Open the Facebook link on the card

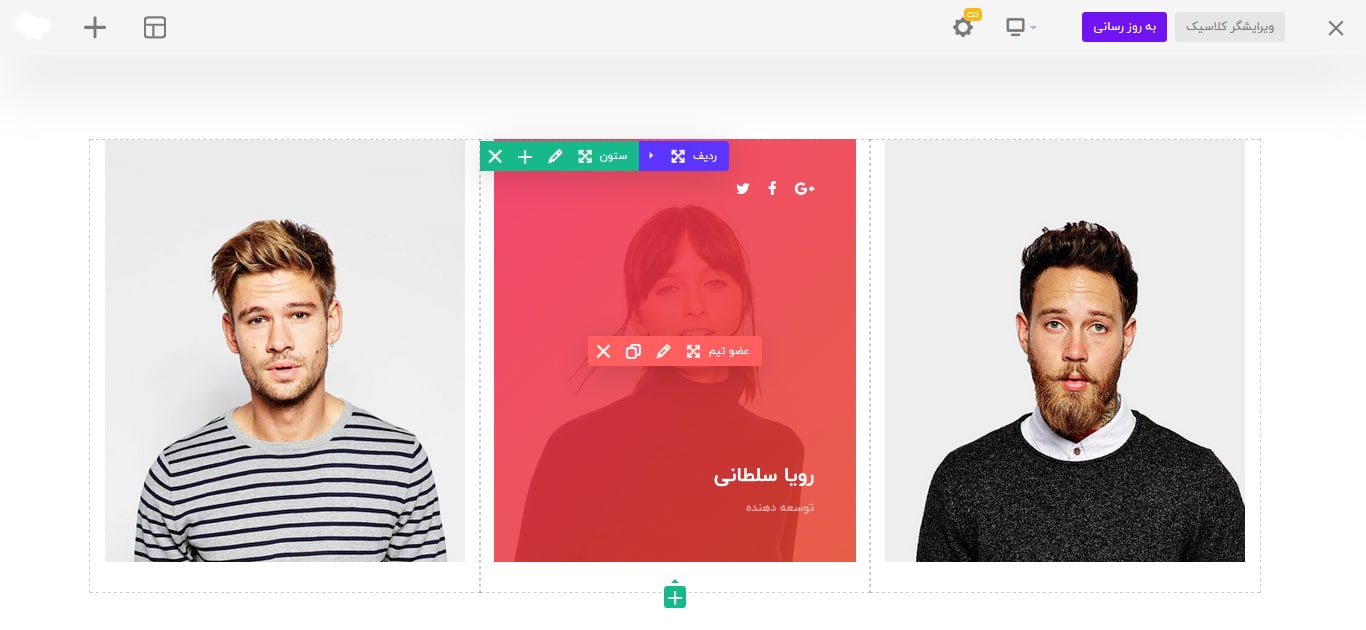(772, 188)
